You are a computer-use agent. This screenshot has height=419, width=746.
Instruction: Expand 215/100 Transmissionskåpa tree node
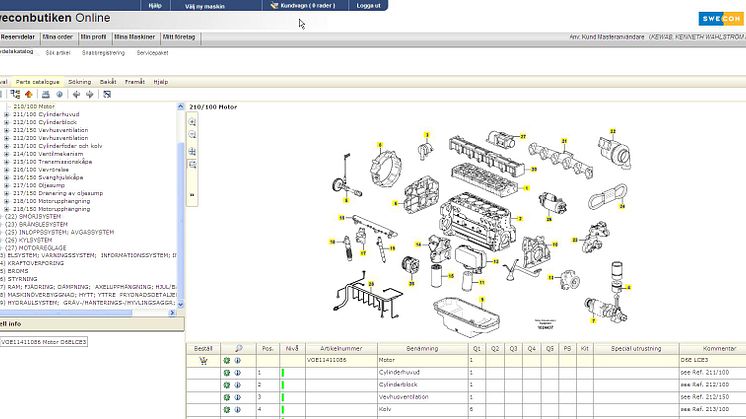pyautogui.click(x=6, y=162)
